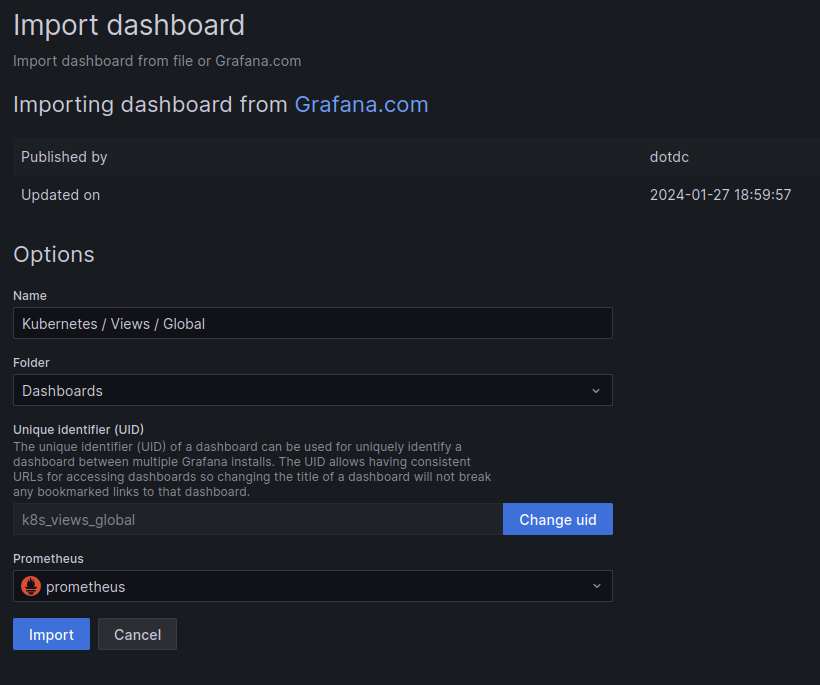
Task: Click the Prometheus flame icon
Action: (31, 586)
